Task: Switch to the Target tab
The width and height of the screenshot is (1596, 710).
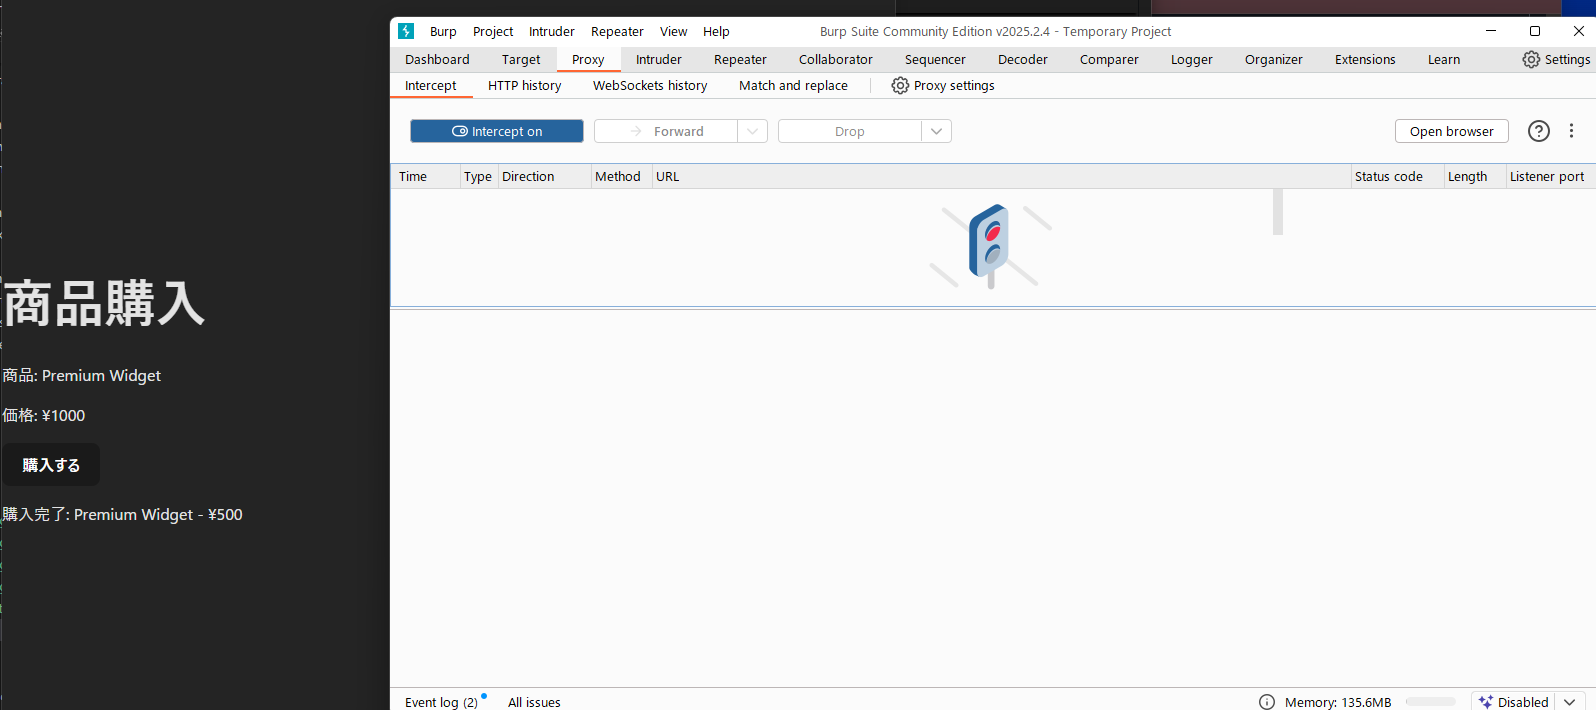Action: (x=521, y=59)
